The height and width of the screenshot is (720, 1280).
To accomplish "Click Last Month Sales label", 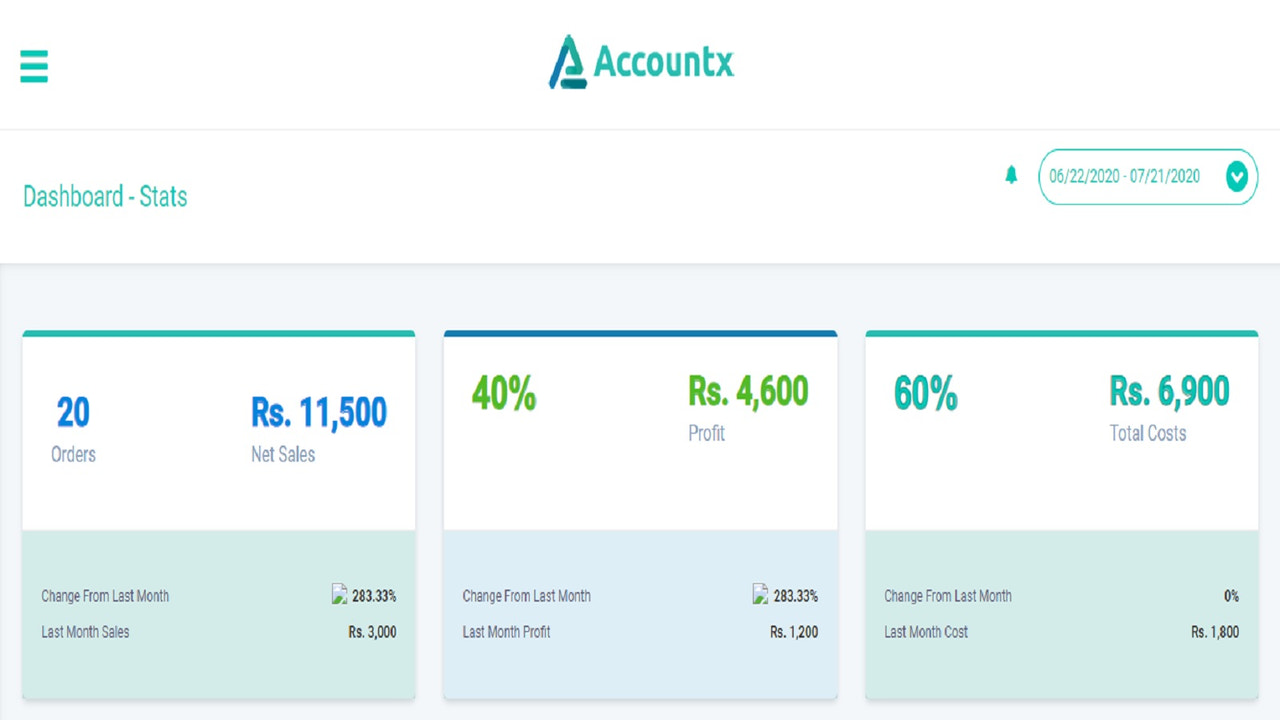I will [x=85, y=632].
